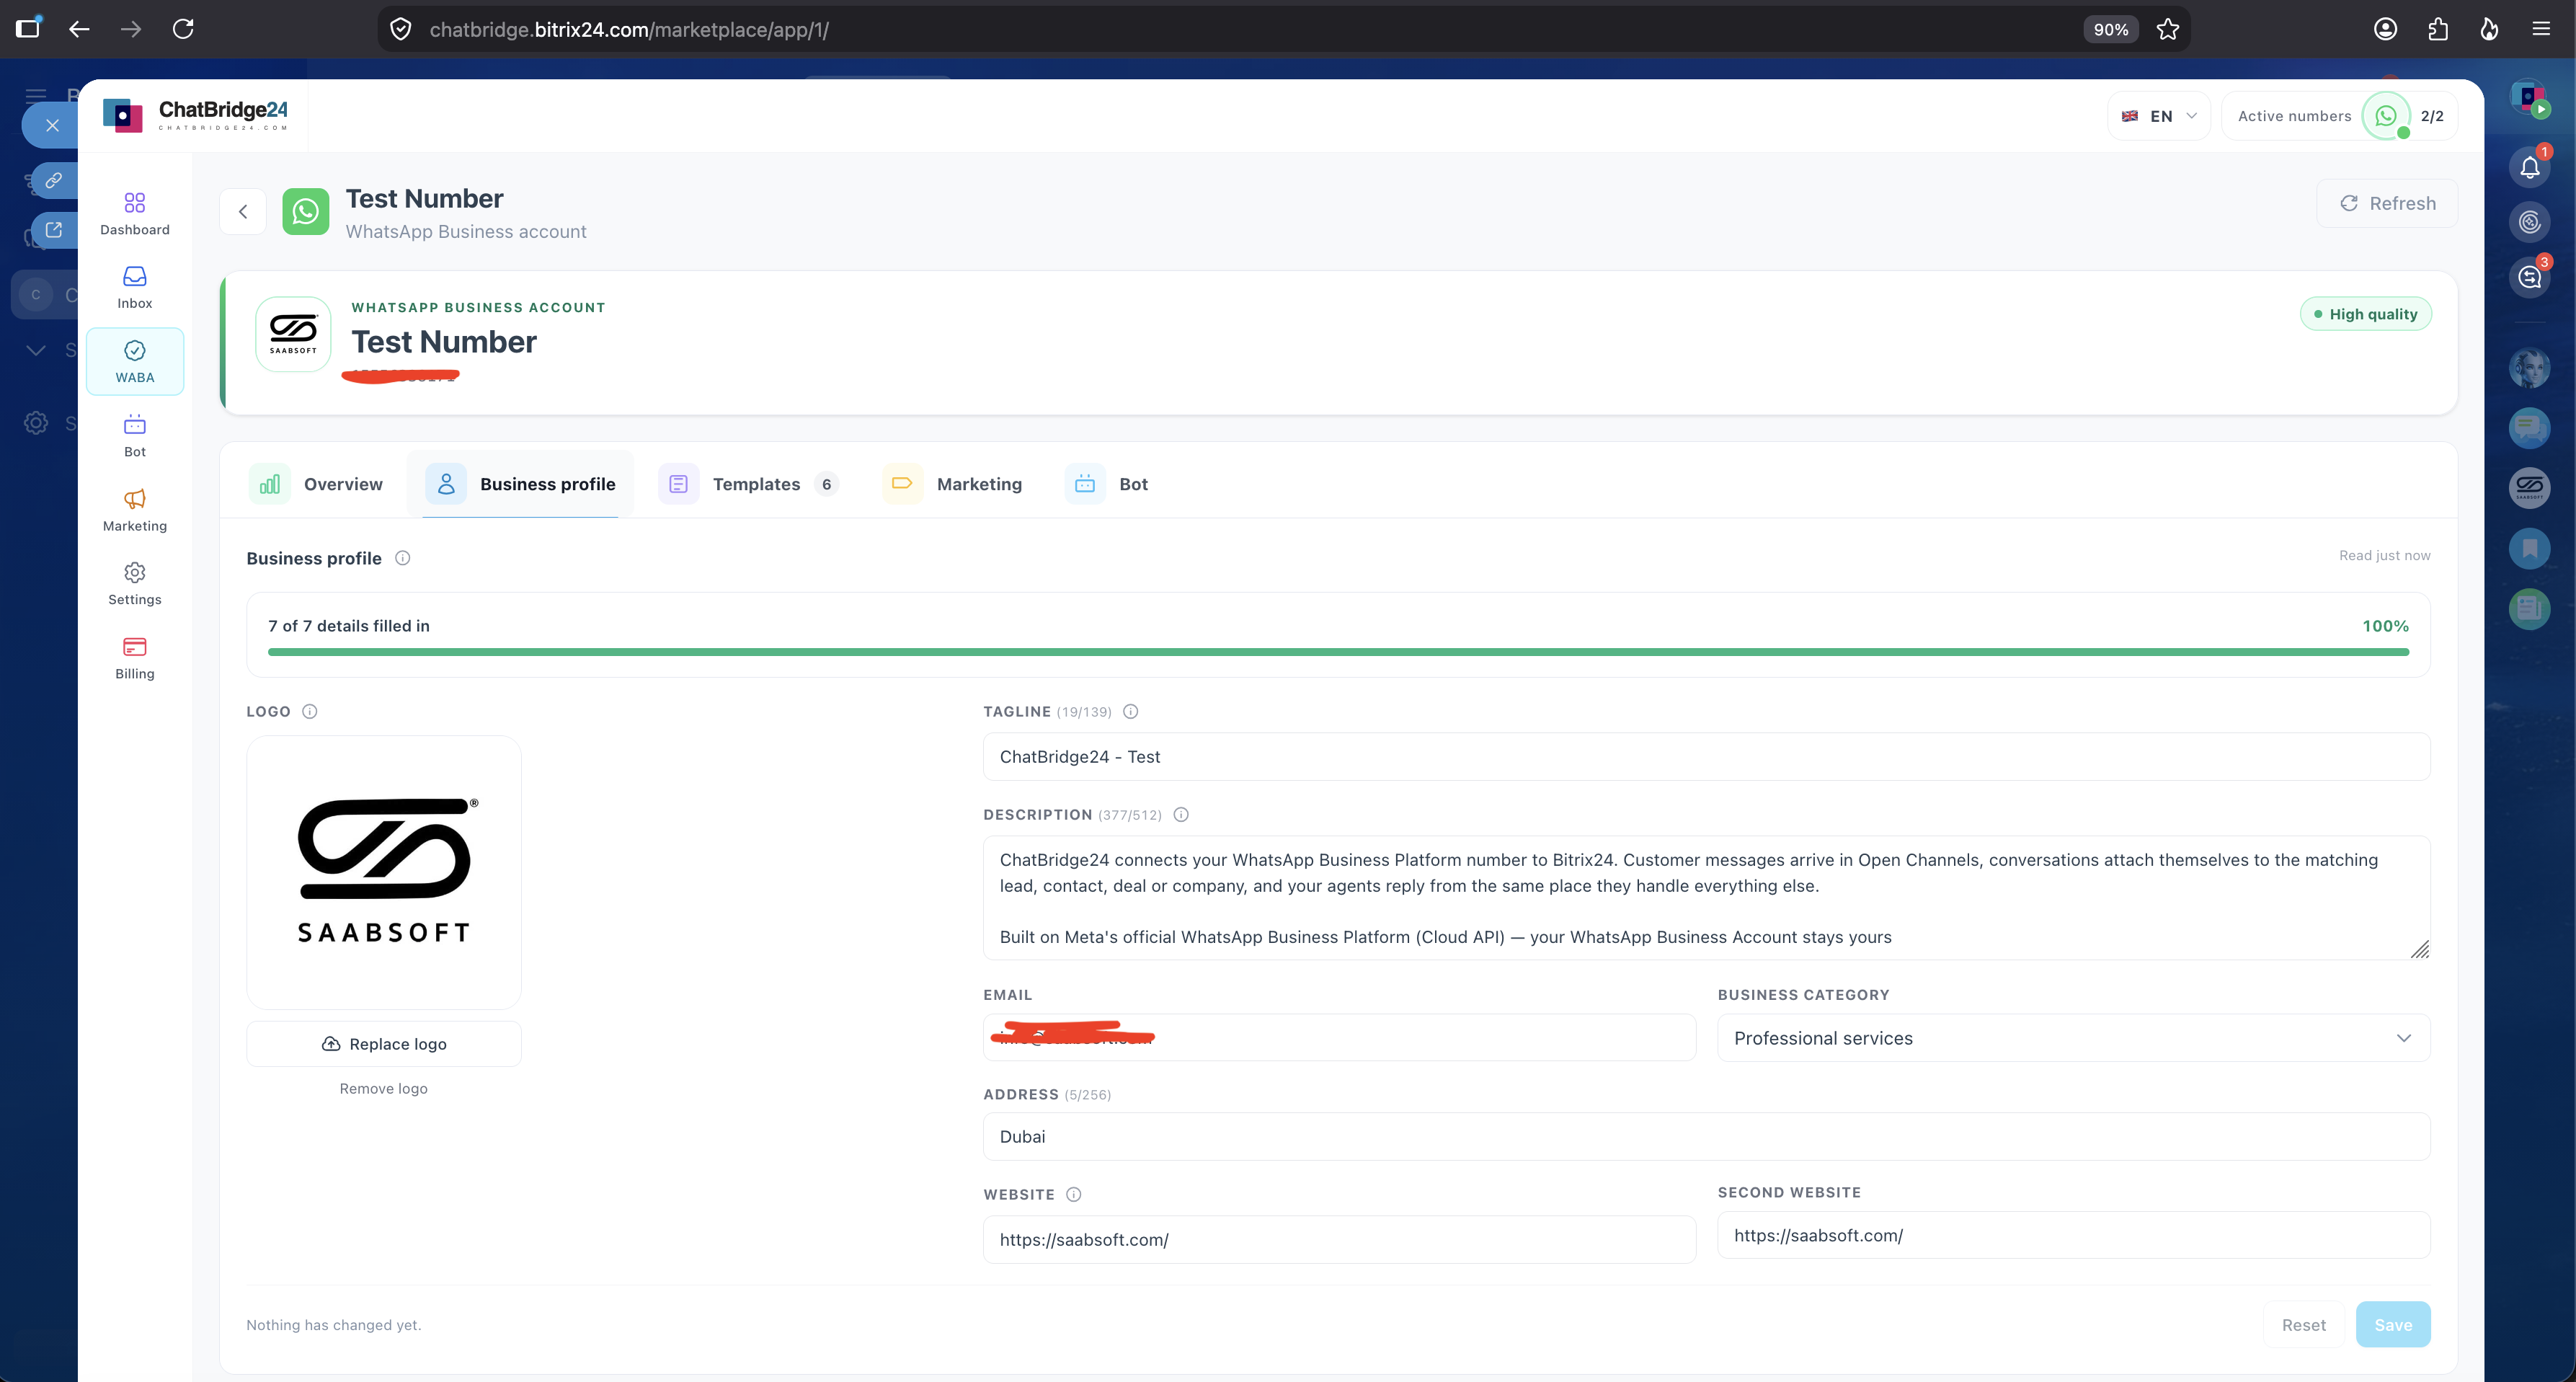Go back using the chevron button
The height and width of the screenshot is (1382, 2576).
(x=243, y=211)
